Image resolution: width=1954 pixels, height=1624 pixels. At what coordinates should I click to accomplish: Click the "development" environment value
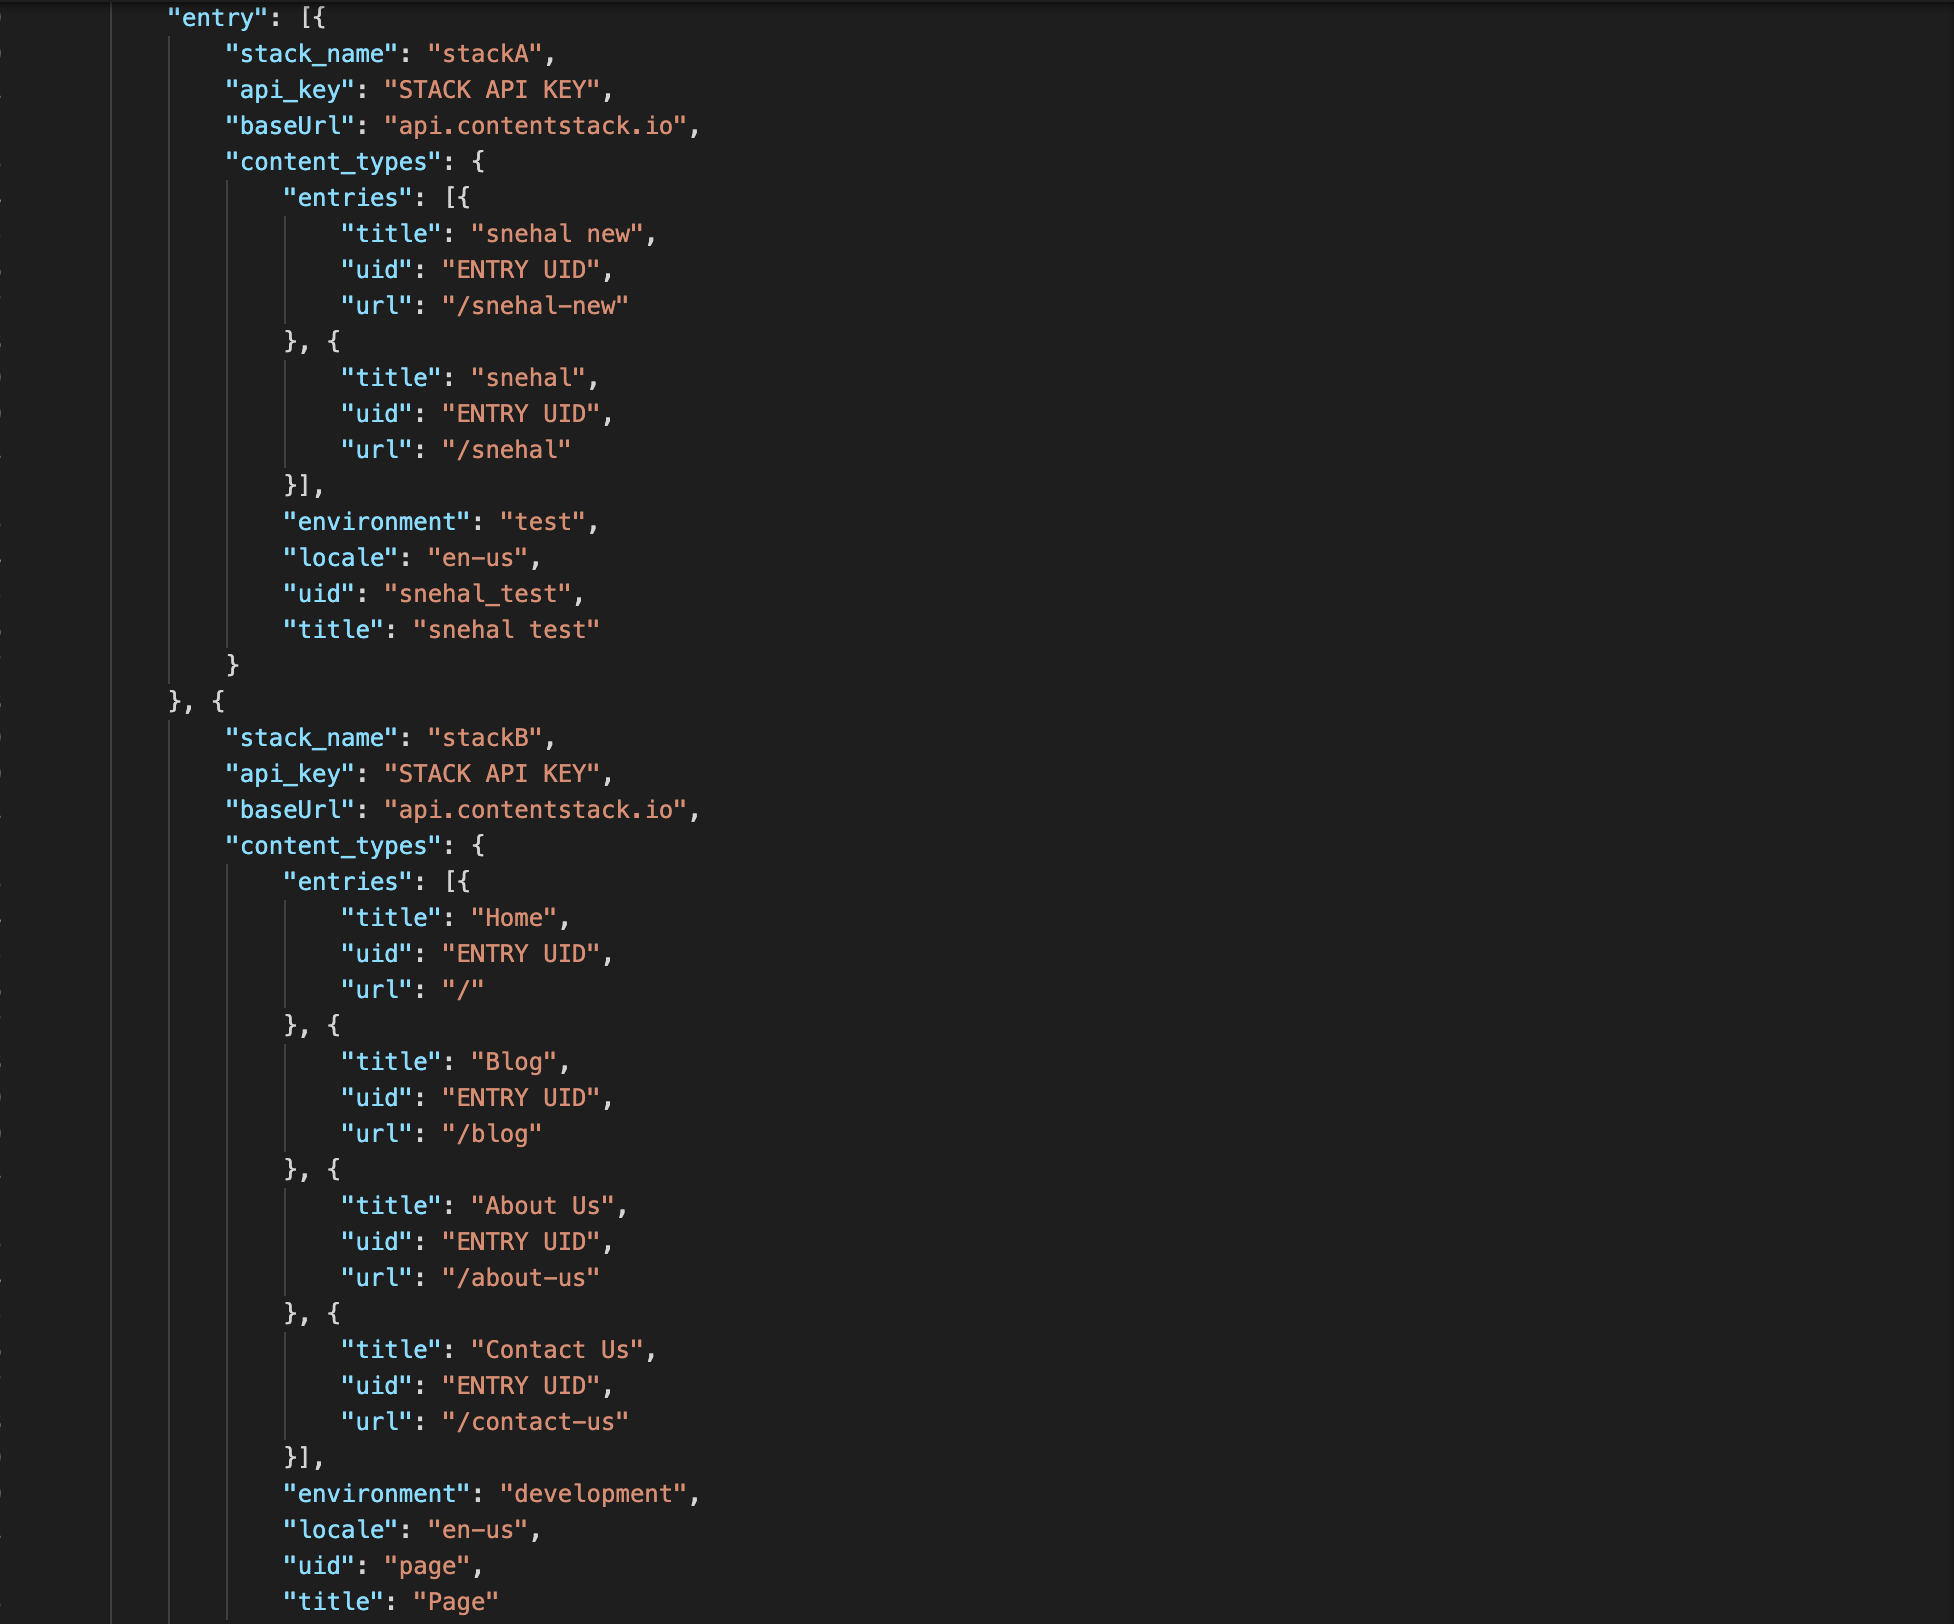click(x=598, y=1493)
